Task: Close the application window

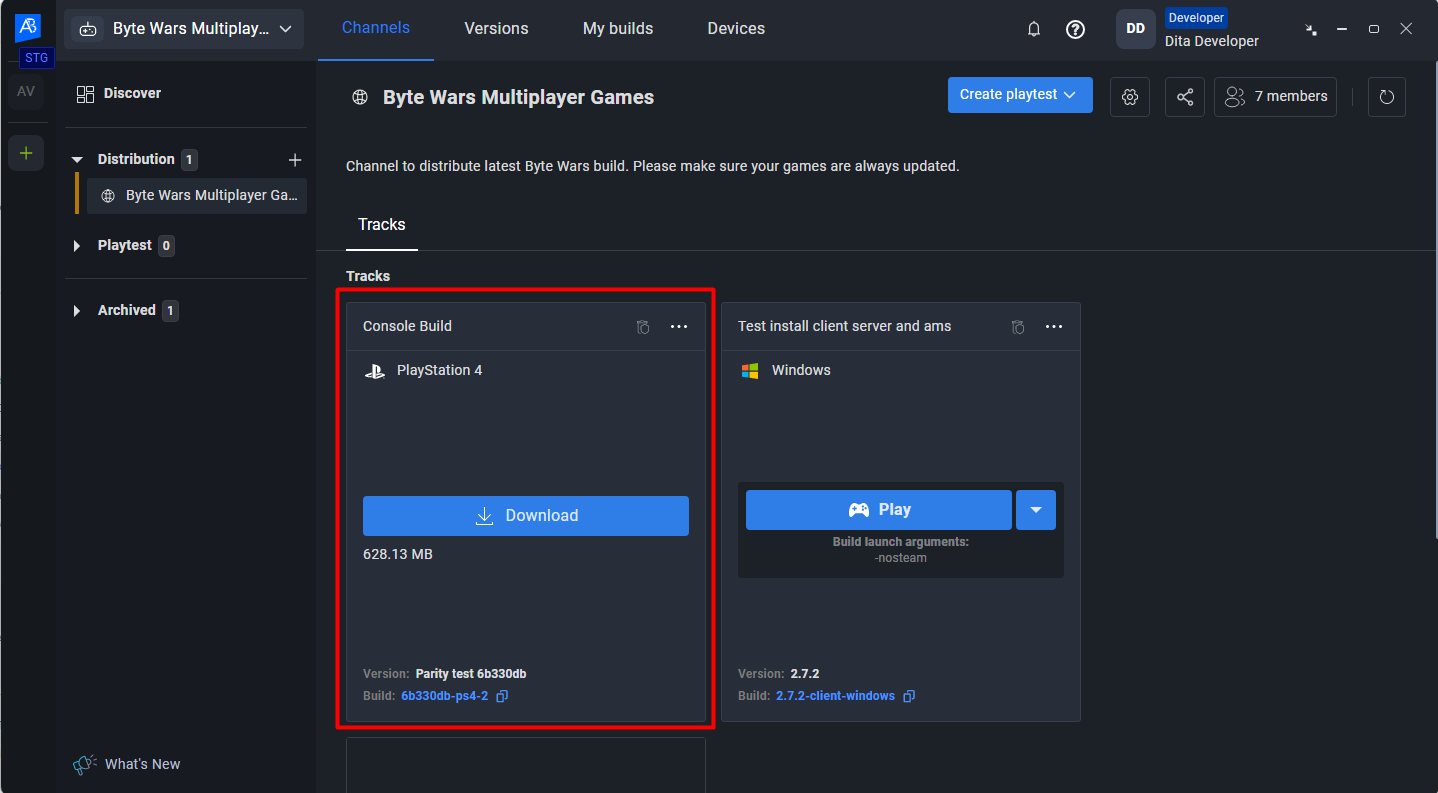Action: [x=1406, y=30]
